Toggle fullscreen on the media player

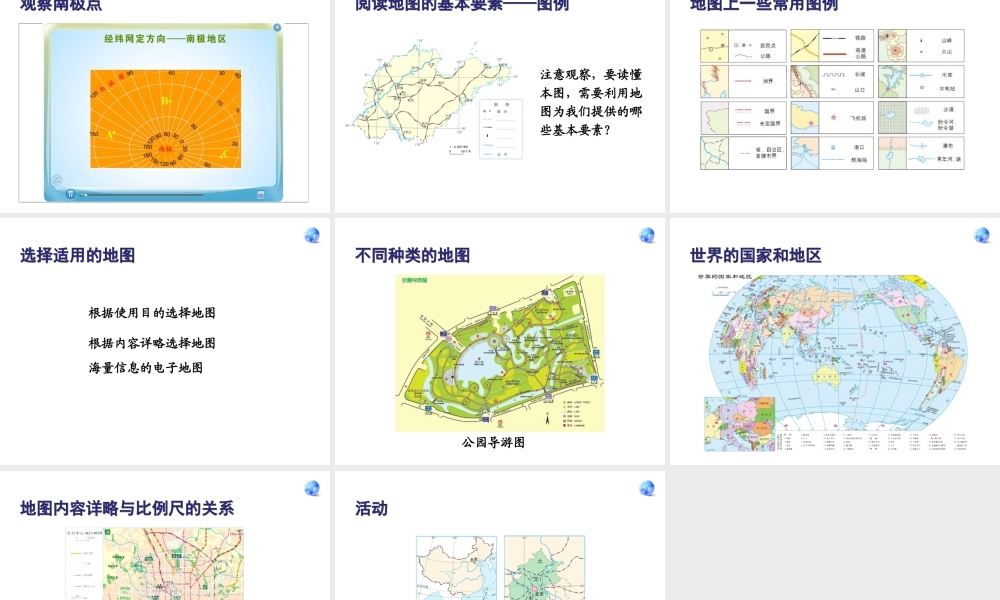coord(261,195)
